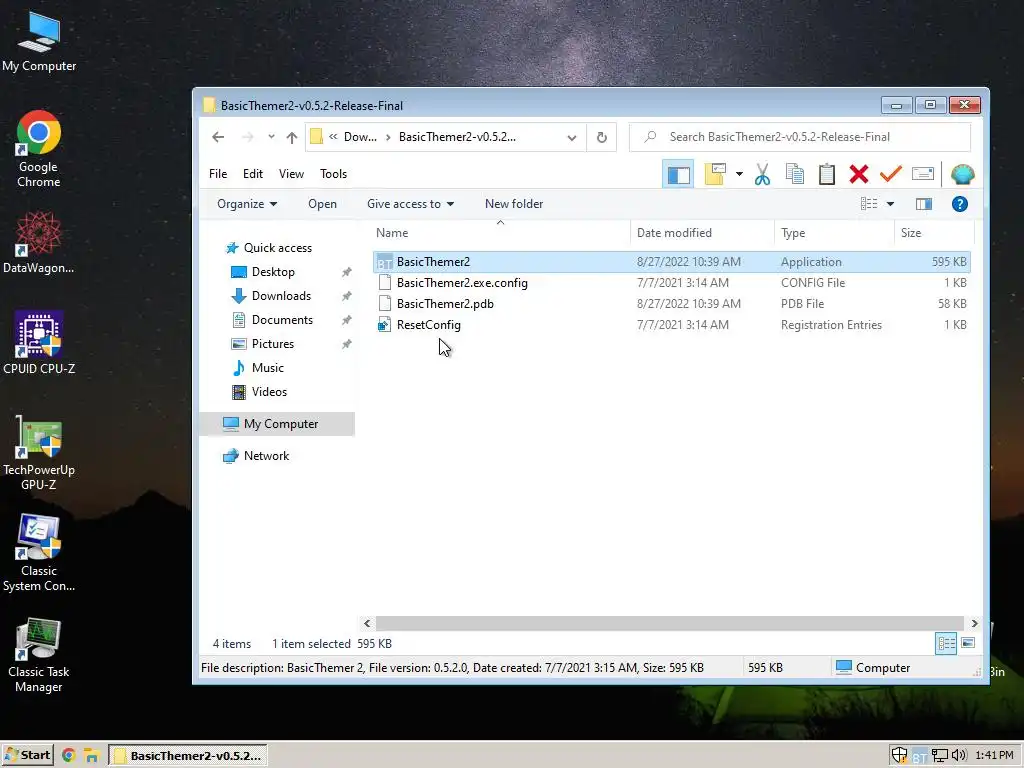The image size is (1024, 768).
Task: Open the File menu
Action: tap(218, 174)
